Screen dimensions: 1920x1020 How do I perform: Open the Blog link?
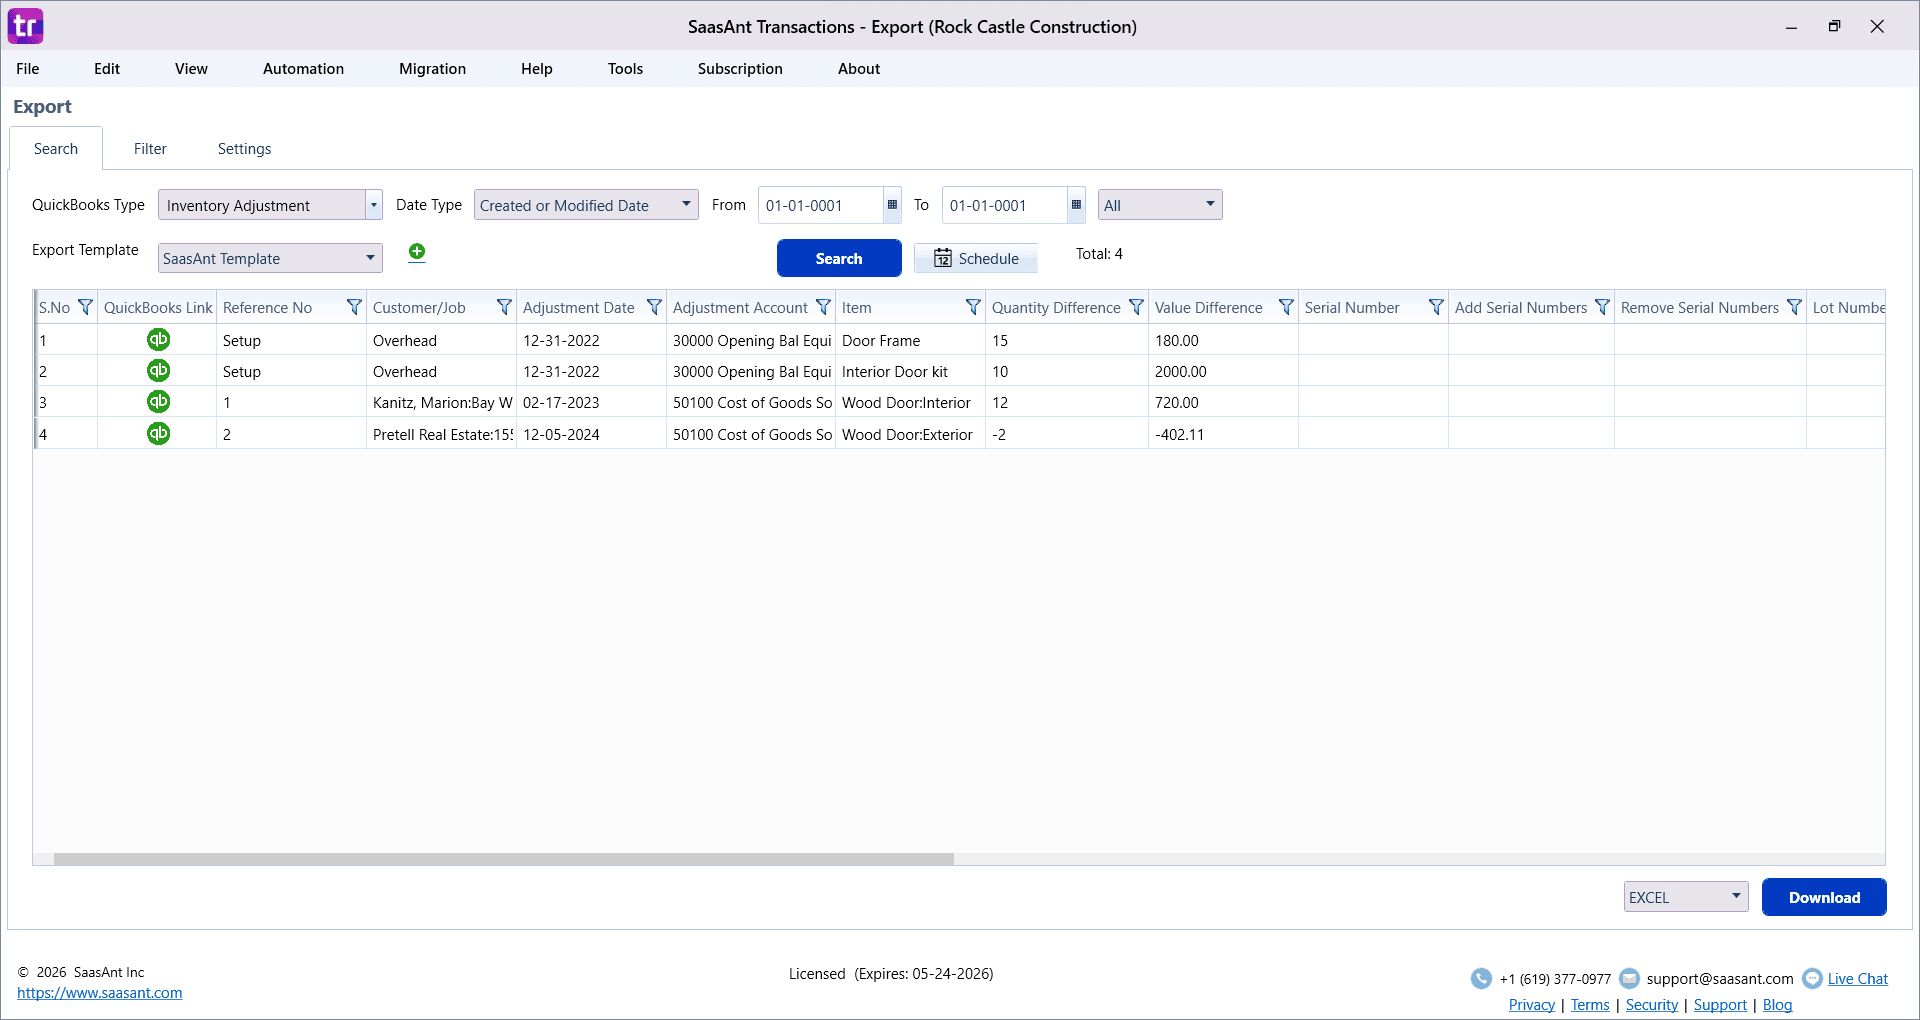point(1777,1005)
